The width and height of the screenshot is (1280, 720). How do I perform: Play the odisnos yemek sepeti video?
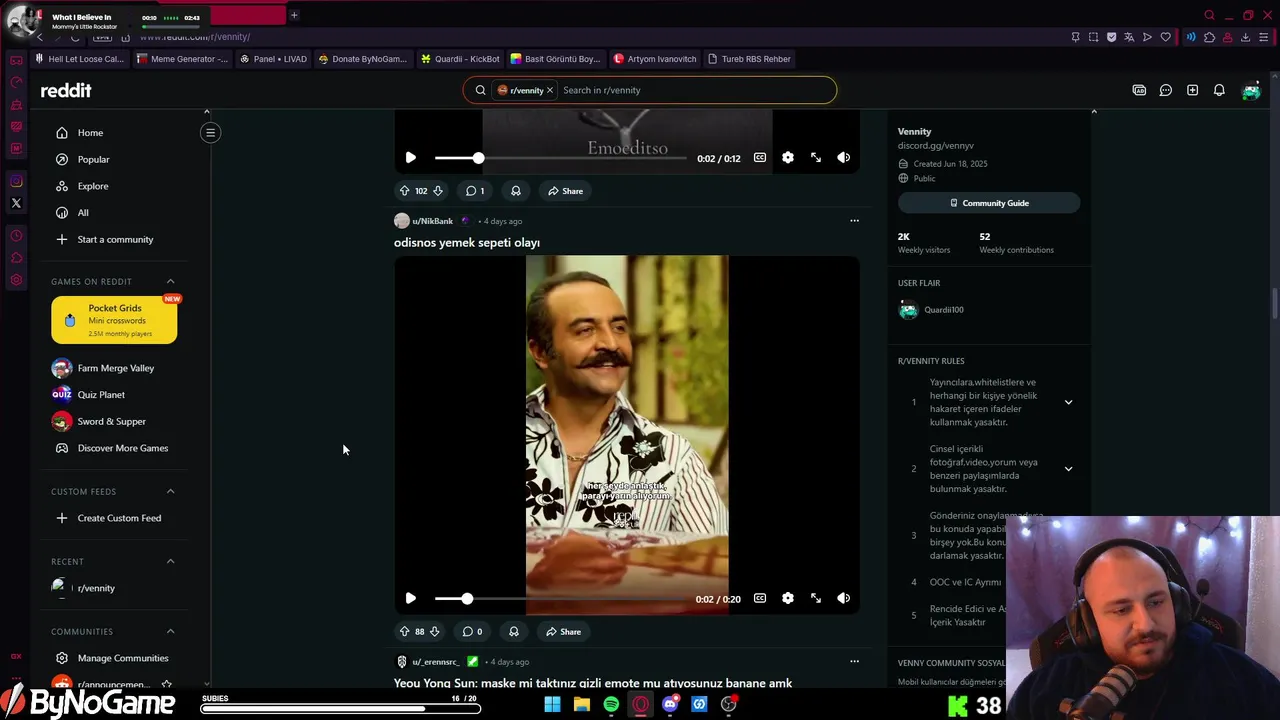[x=410, y=598]
